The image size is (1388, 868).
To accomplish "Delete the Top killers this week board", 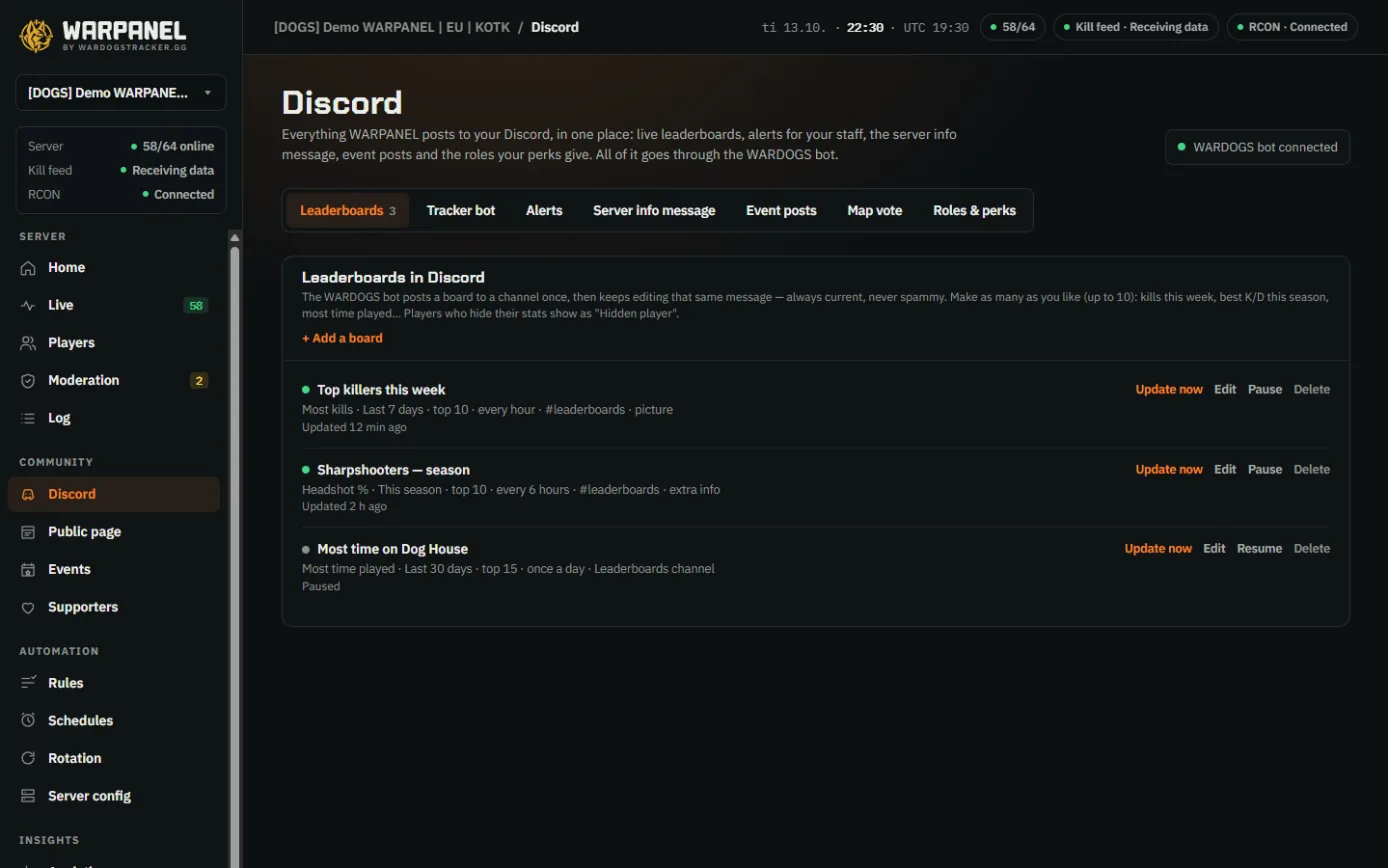I will tap(1312, 390).
